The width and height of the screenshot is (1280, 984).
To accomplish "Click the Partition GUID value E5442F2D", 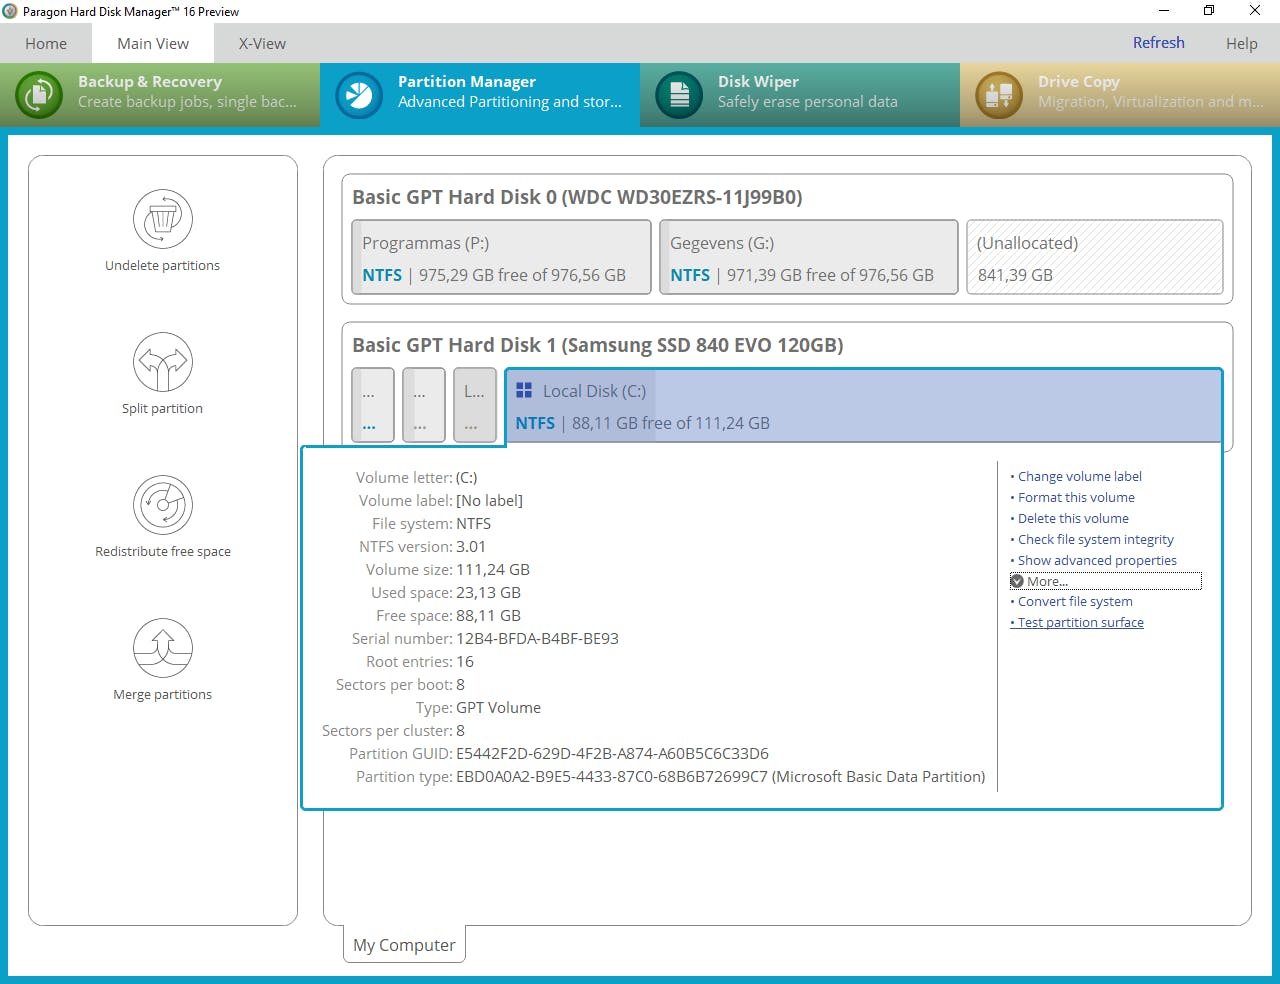I will [612, 753].
